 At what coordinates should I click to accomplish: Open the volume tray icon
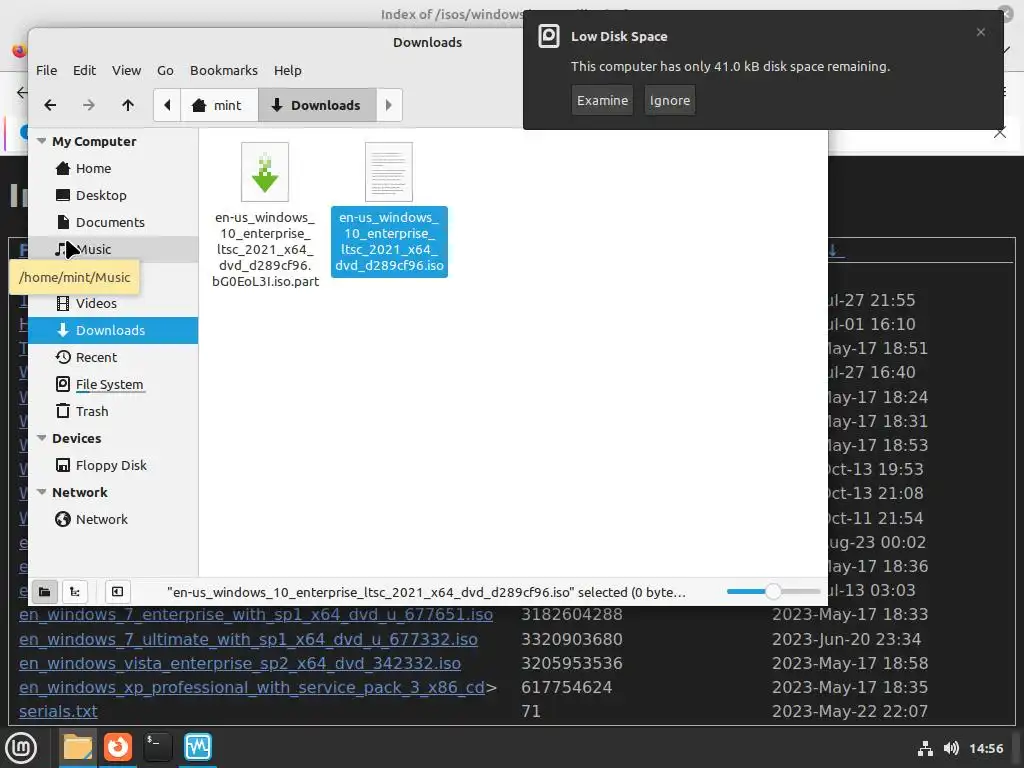pos(951,748)
